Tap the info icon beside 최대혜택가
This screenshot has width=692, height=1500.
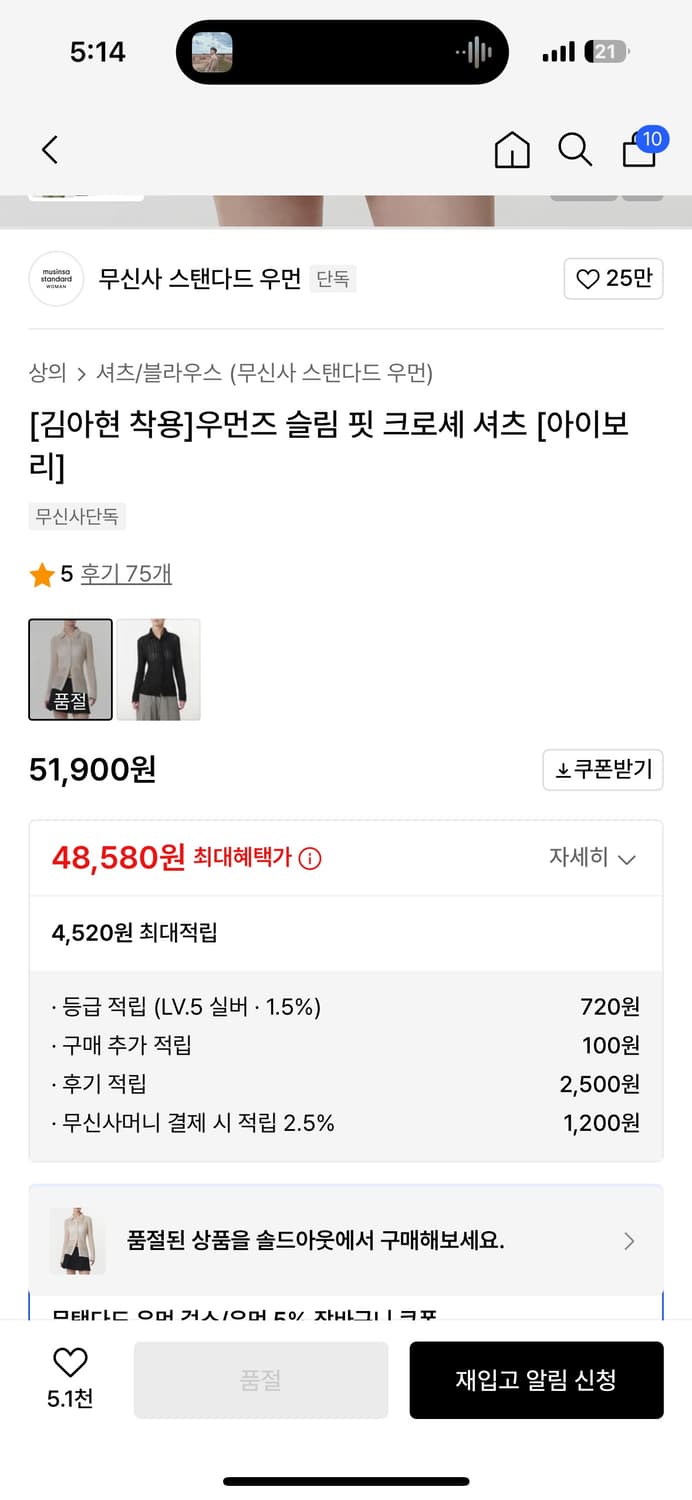tap(311, 858)
